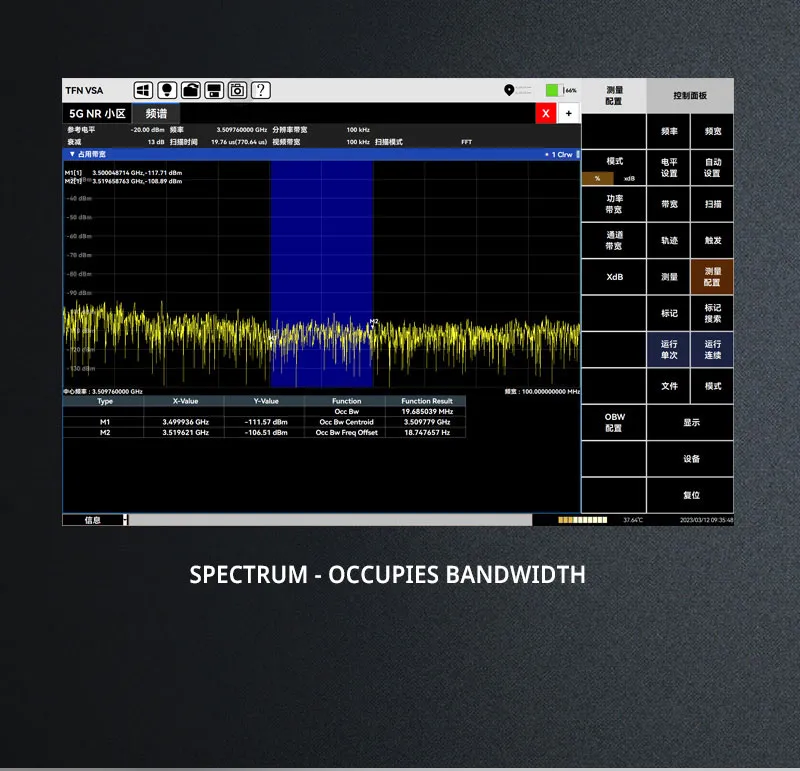Click the segmented progress bar in status bar
This screenshot has width=800, height=771.
click(x=582, y=520)
